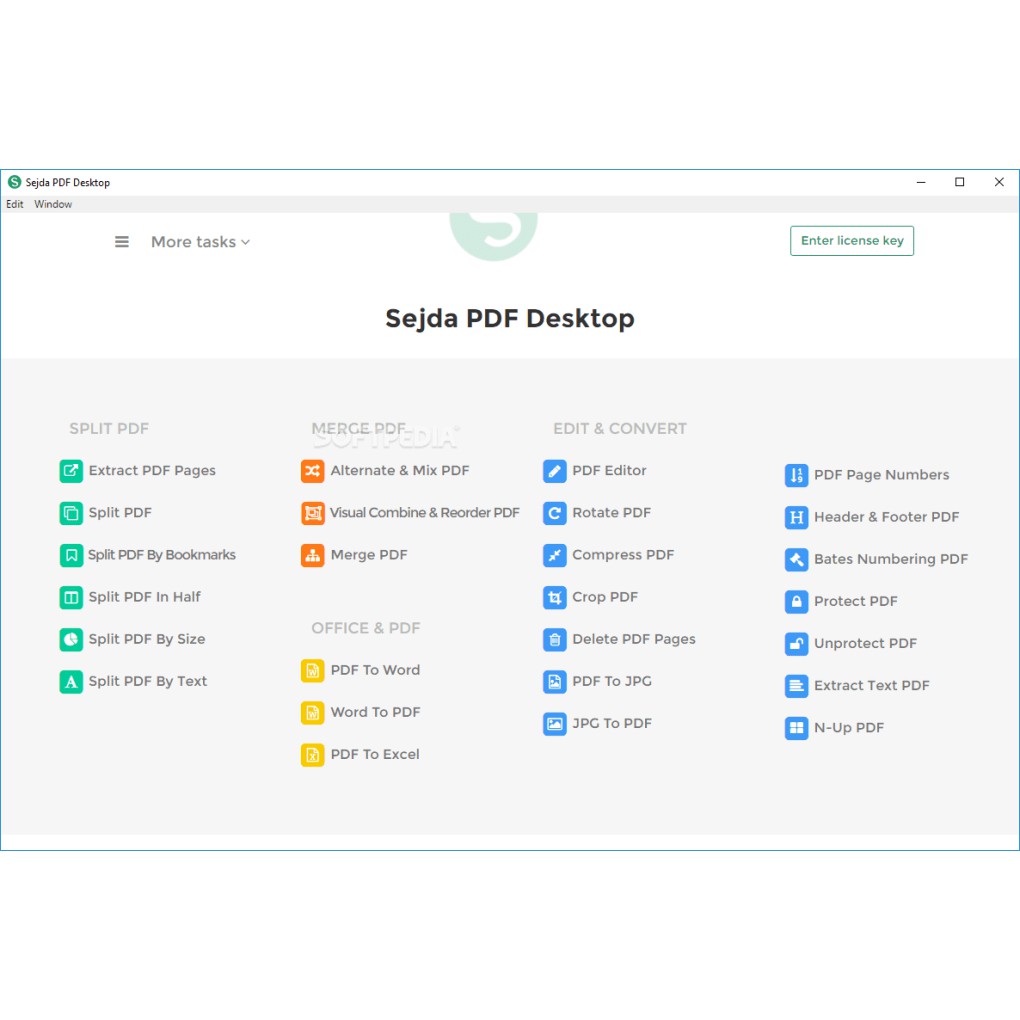Expand the More tasks dropdown
This screenshot has height=1020, width=1020.
pyautogui.click(x=200, y=242)
